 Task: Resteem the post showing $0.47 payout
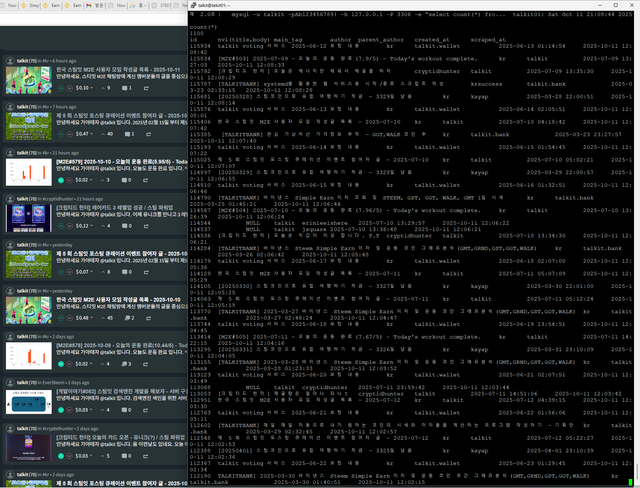point(149,134)
